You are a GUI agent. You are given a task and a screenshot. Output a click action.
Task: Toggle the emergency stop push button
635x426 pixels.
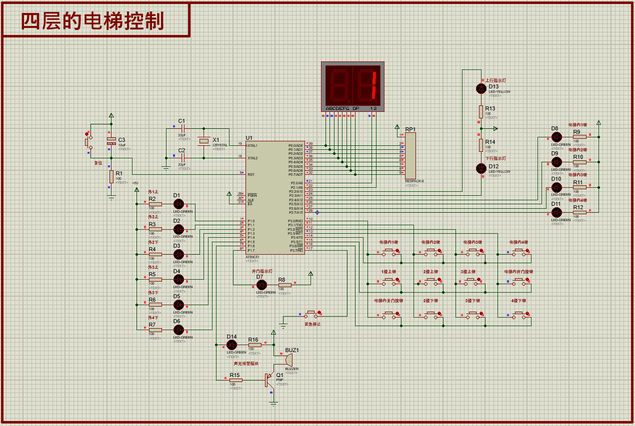[311, 314]
